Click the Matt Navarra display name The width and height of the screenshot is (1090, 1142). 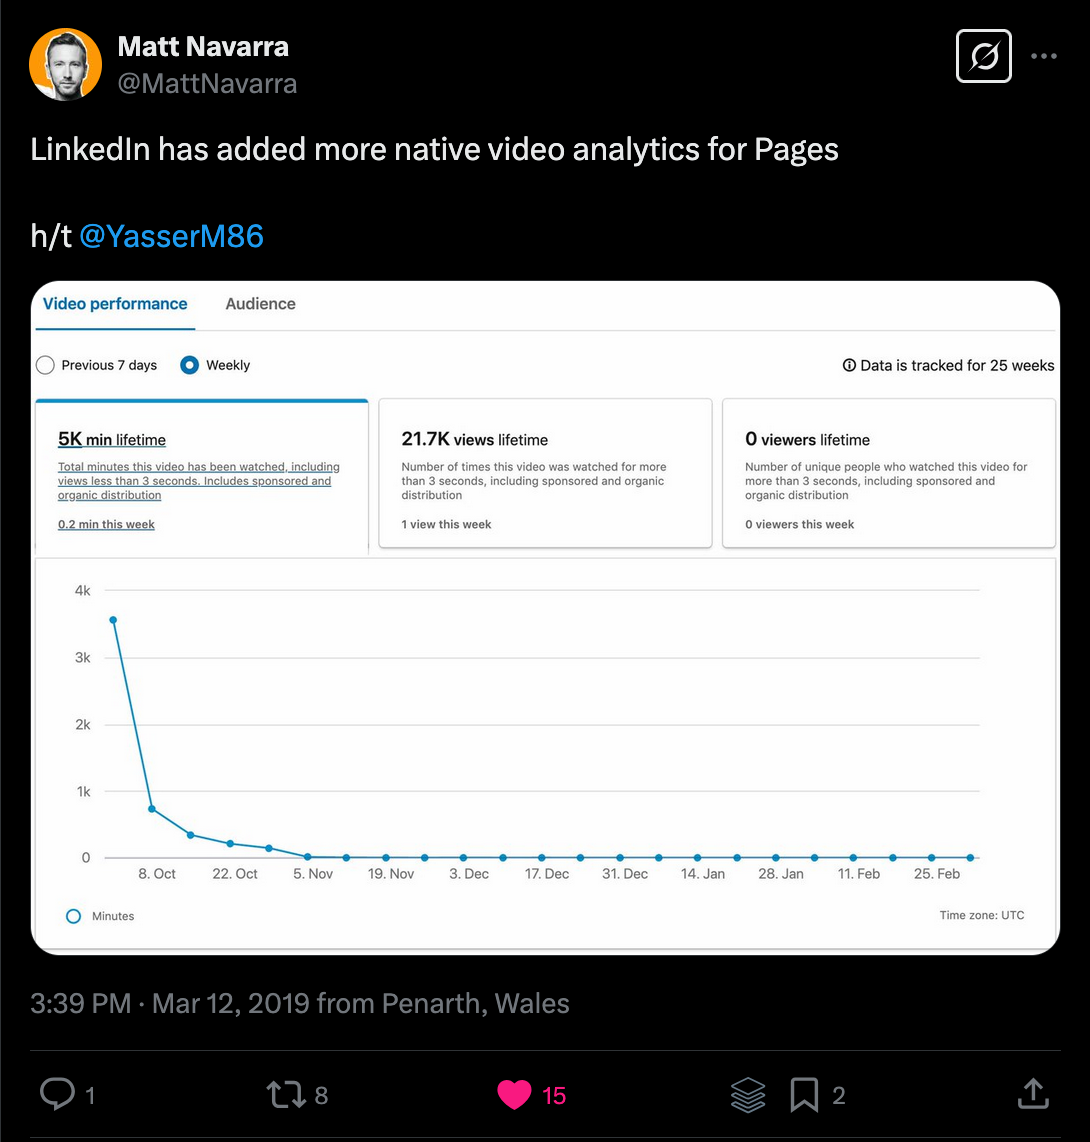(x=203, y=46)
